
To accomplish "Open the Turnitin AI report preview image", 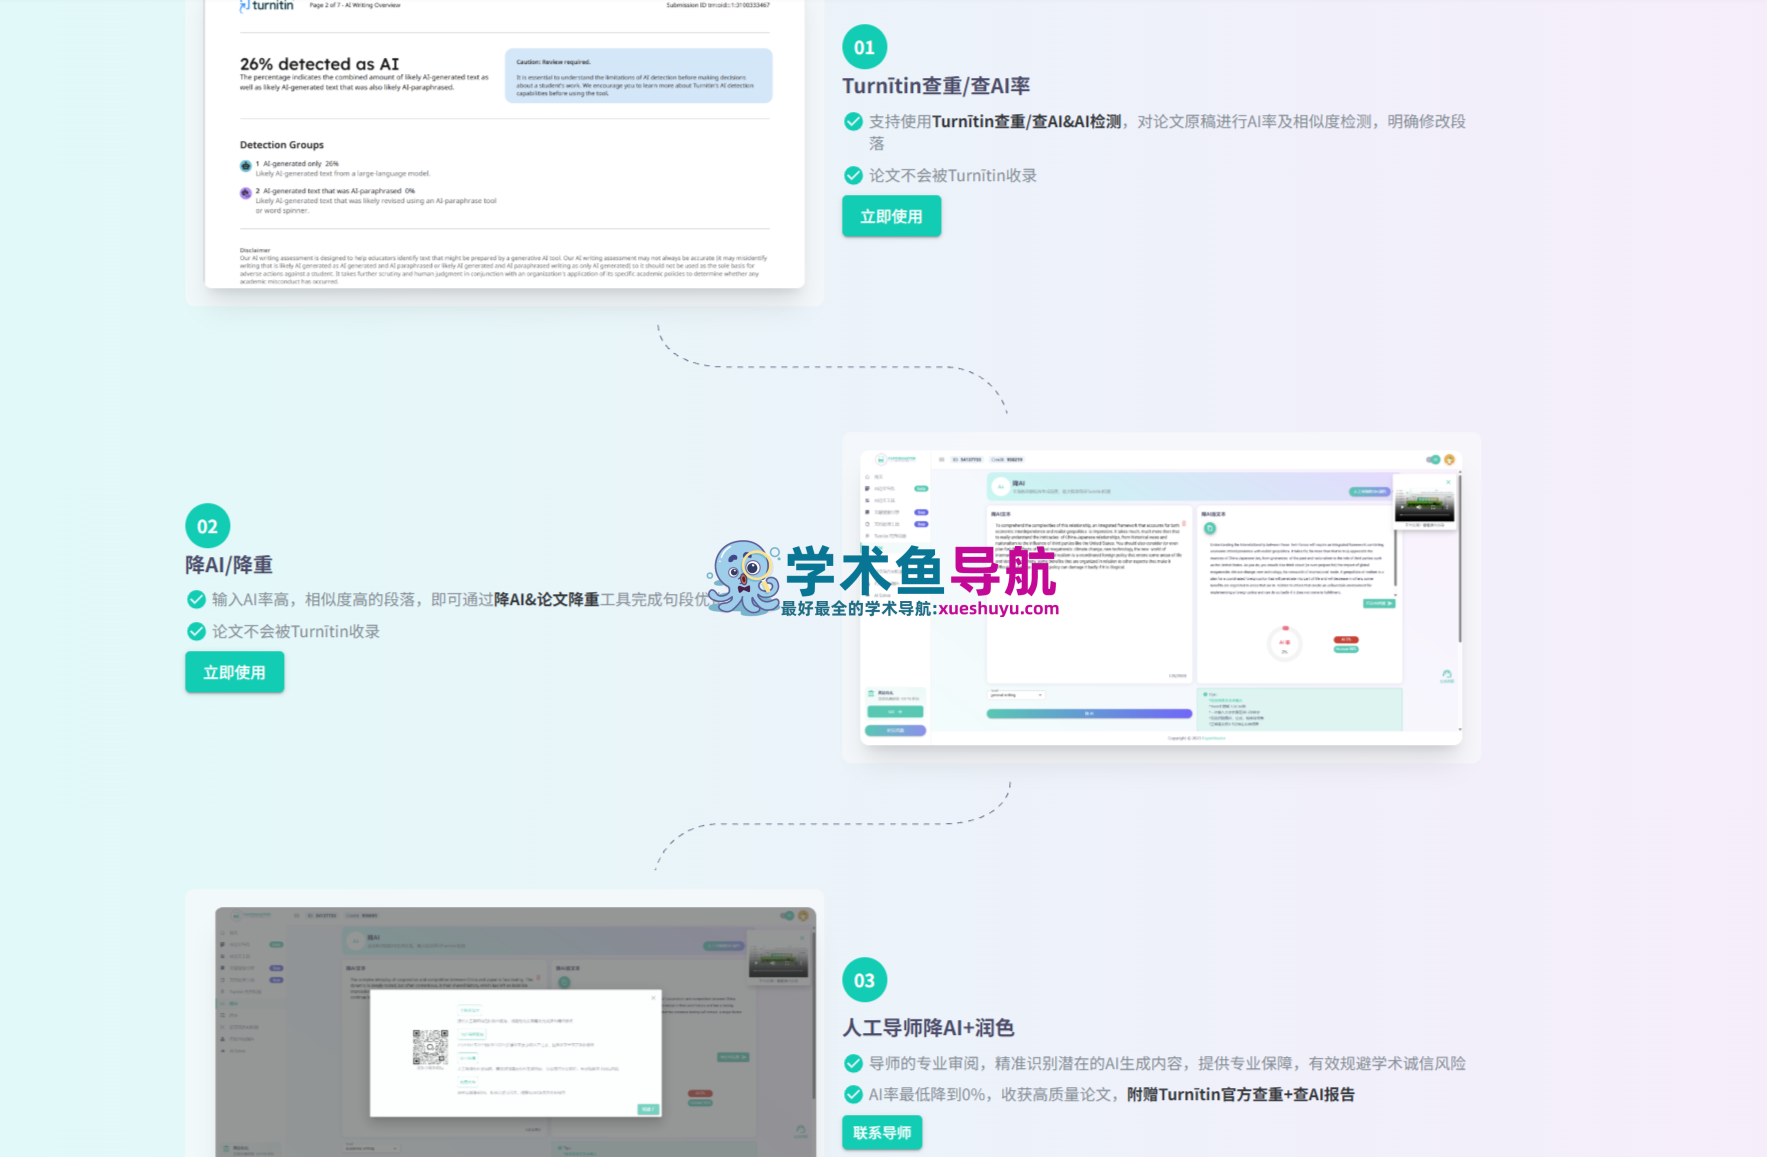I will coord(504,144).
